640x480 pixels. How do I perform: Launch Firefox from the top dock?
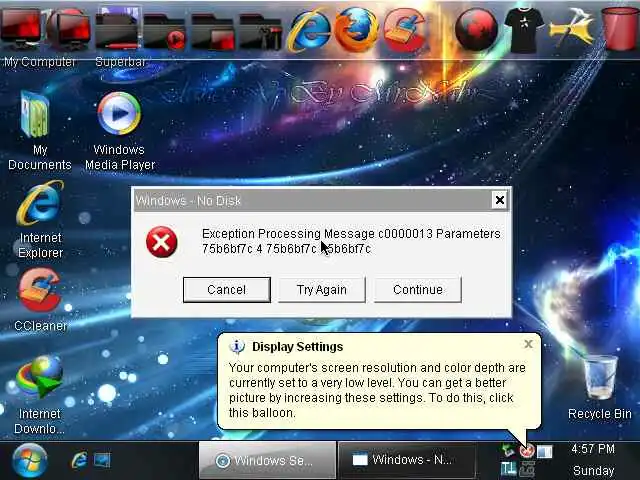point(356,30)
